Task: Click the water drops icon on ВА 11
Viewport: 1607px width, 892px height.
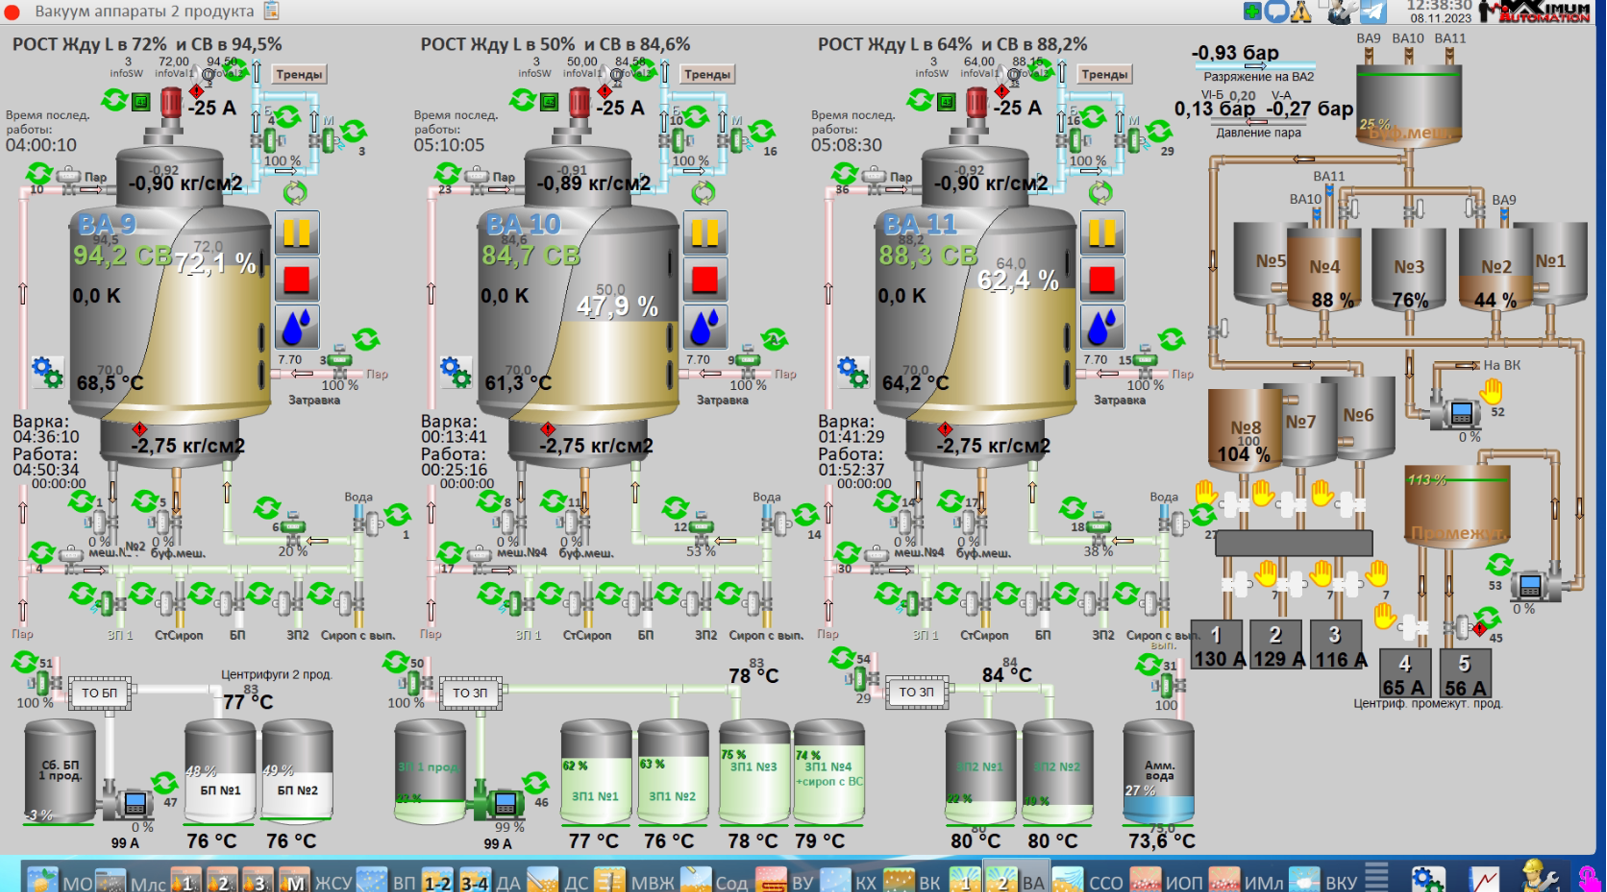Action: tap(1102, 327)
